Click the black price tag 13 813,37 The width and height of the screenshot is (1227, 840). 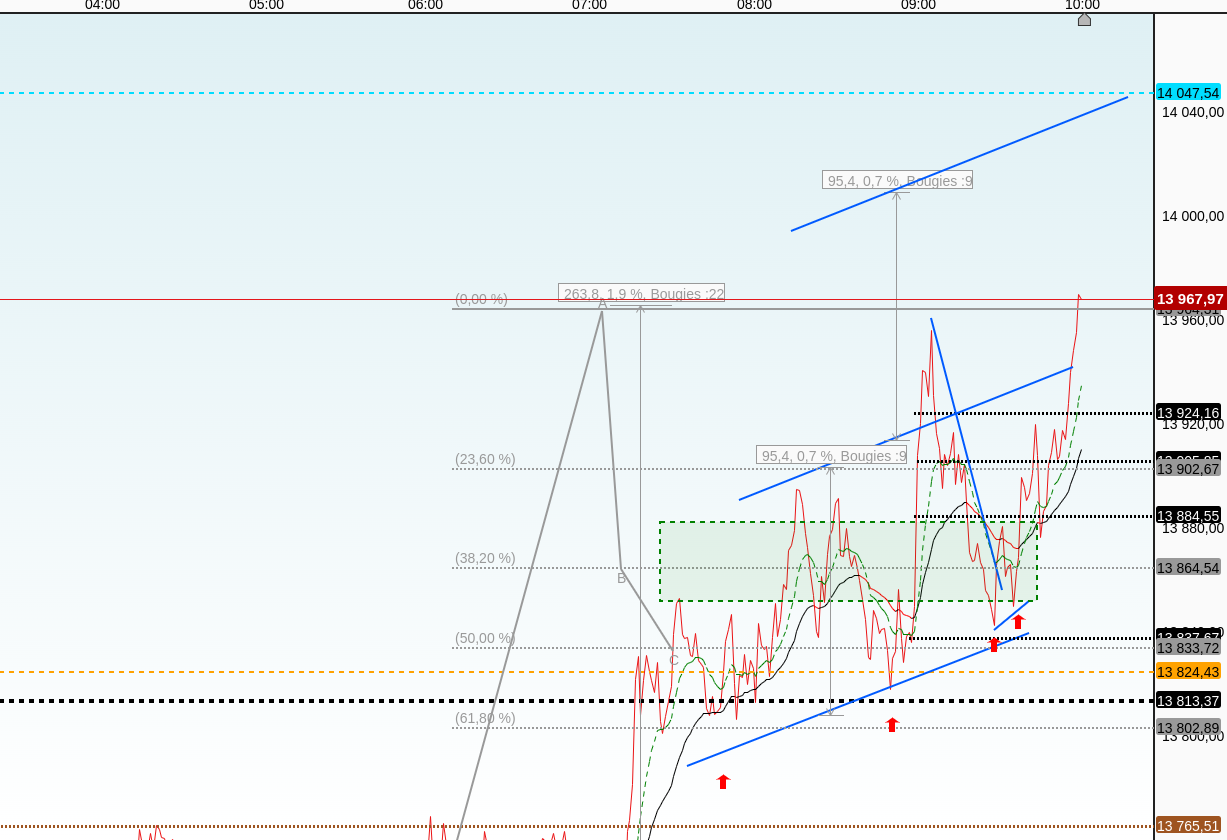point(1188,700)
